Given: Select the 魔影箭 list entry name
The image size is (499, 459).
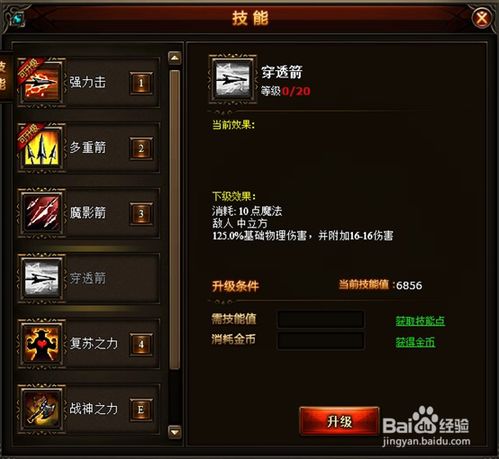Looking at the screenshot, I should coord(88,213).
